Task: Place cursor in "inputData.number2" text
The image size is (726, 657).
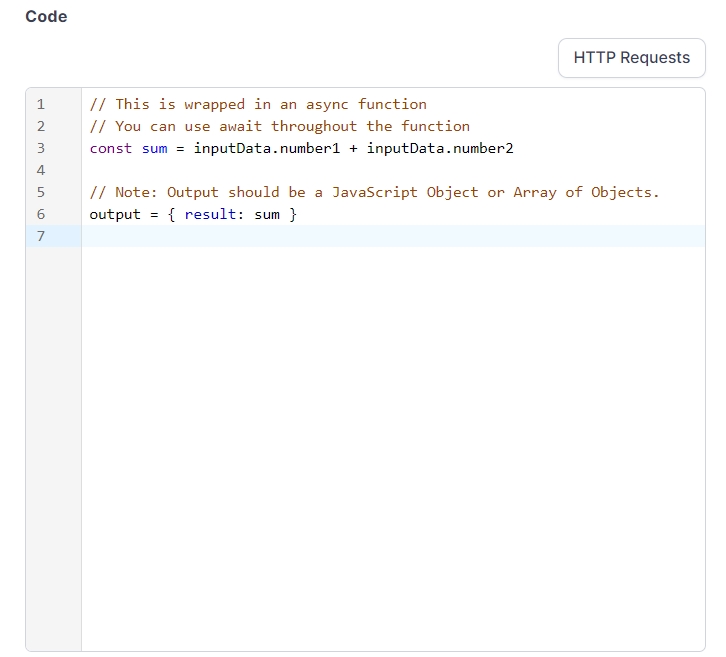Action: pos(439,148)
